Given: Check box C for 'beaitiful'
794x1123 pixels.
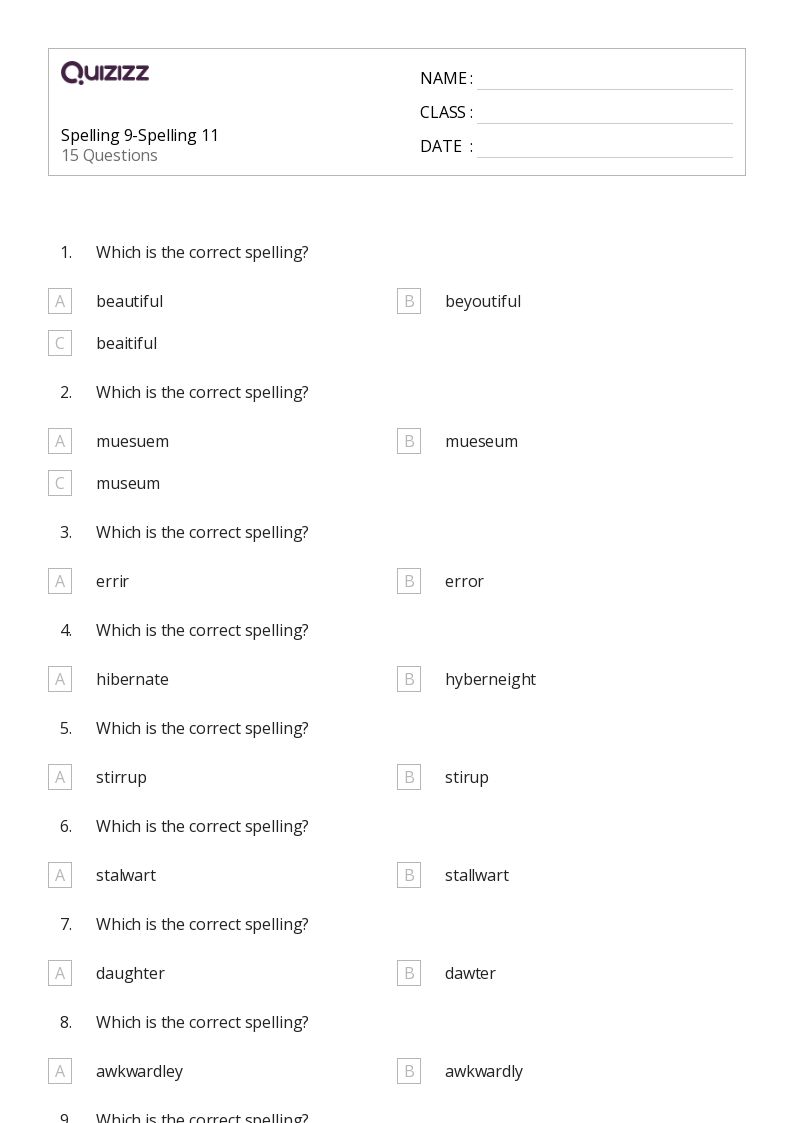Looking at the screenshot, I should [60, 343].
